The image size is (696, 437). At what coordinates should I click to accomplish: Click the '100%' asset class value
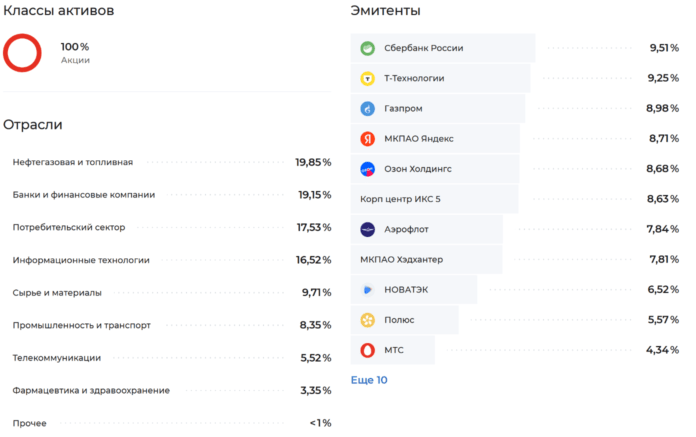[75, 47]
